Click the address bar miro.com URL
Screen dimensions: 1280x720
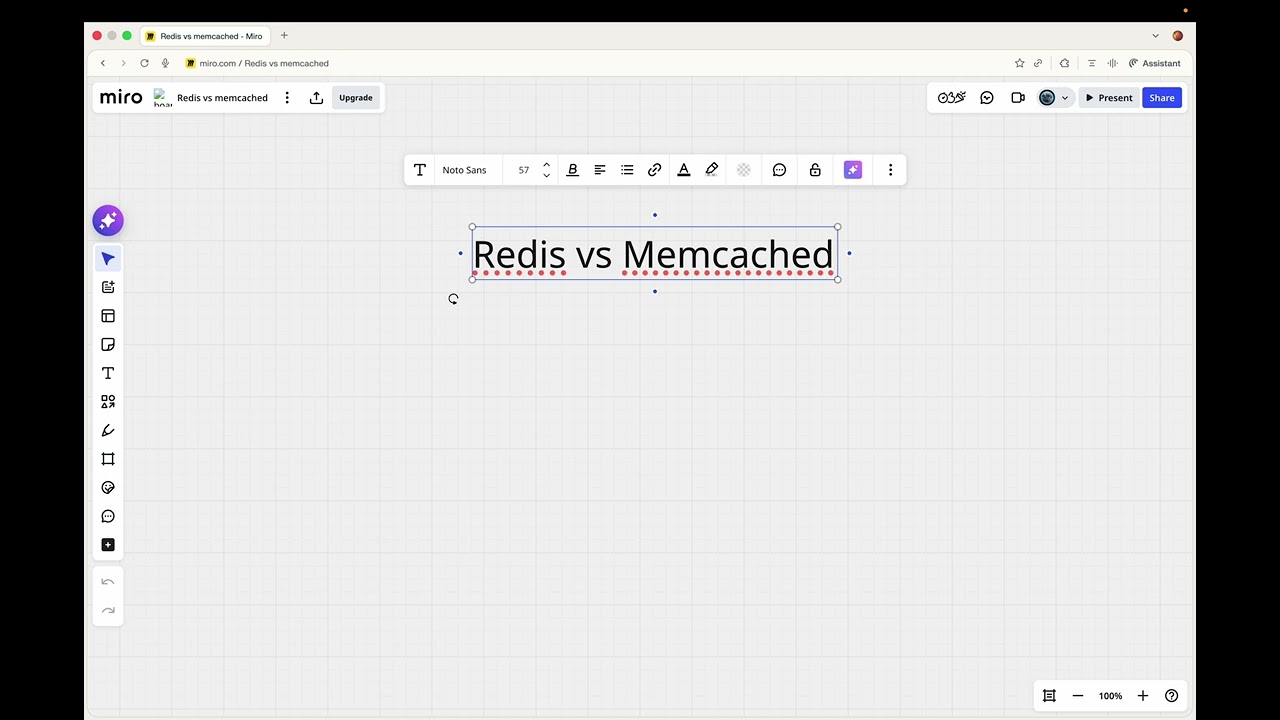(264, 63)
